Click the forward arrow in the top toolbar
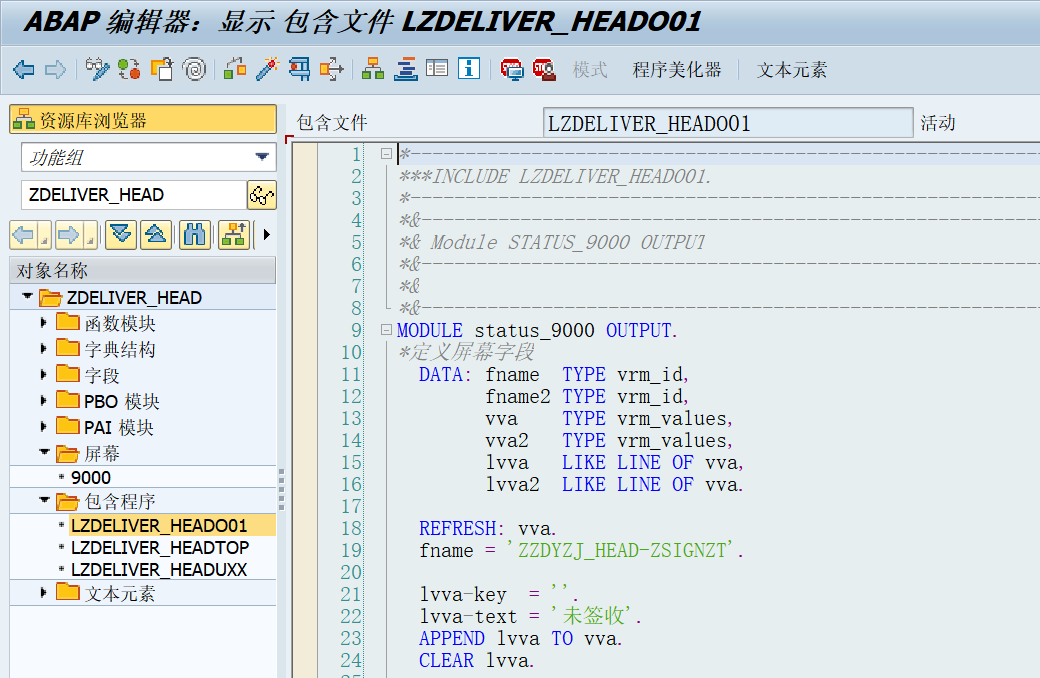 pos(55,69)
